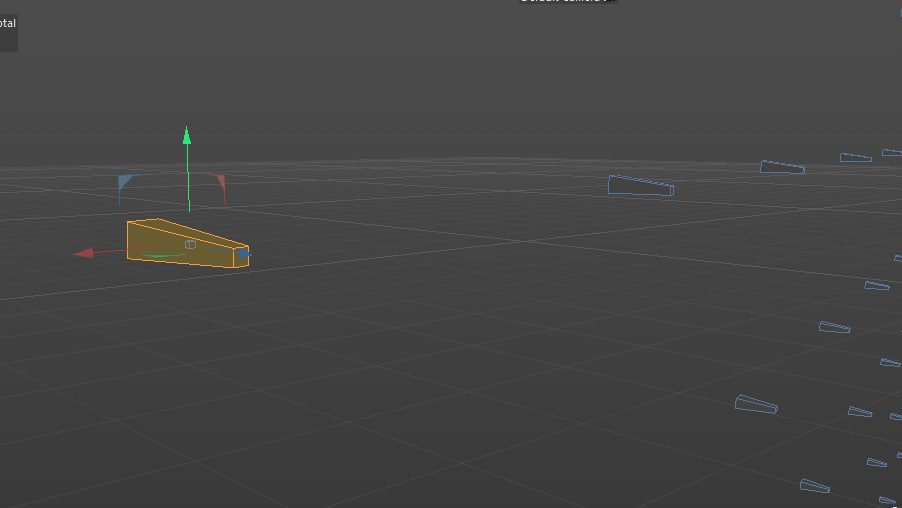Select the blue plane-constraint gizmo handle

(125, 182)
